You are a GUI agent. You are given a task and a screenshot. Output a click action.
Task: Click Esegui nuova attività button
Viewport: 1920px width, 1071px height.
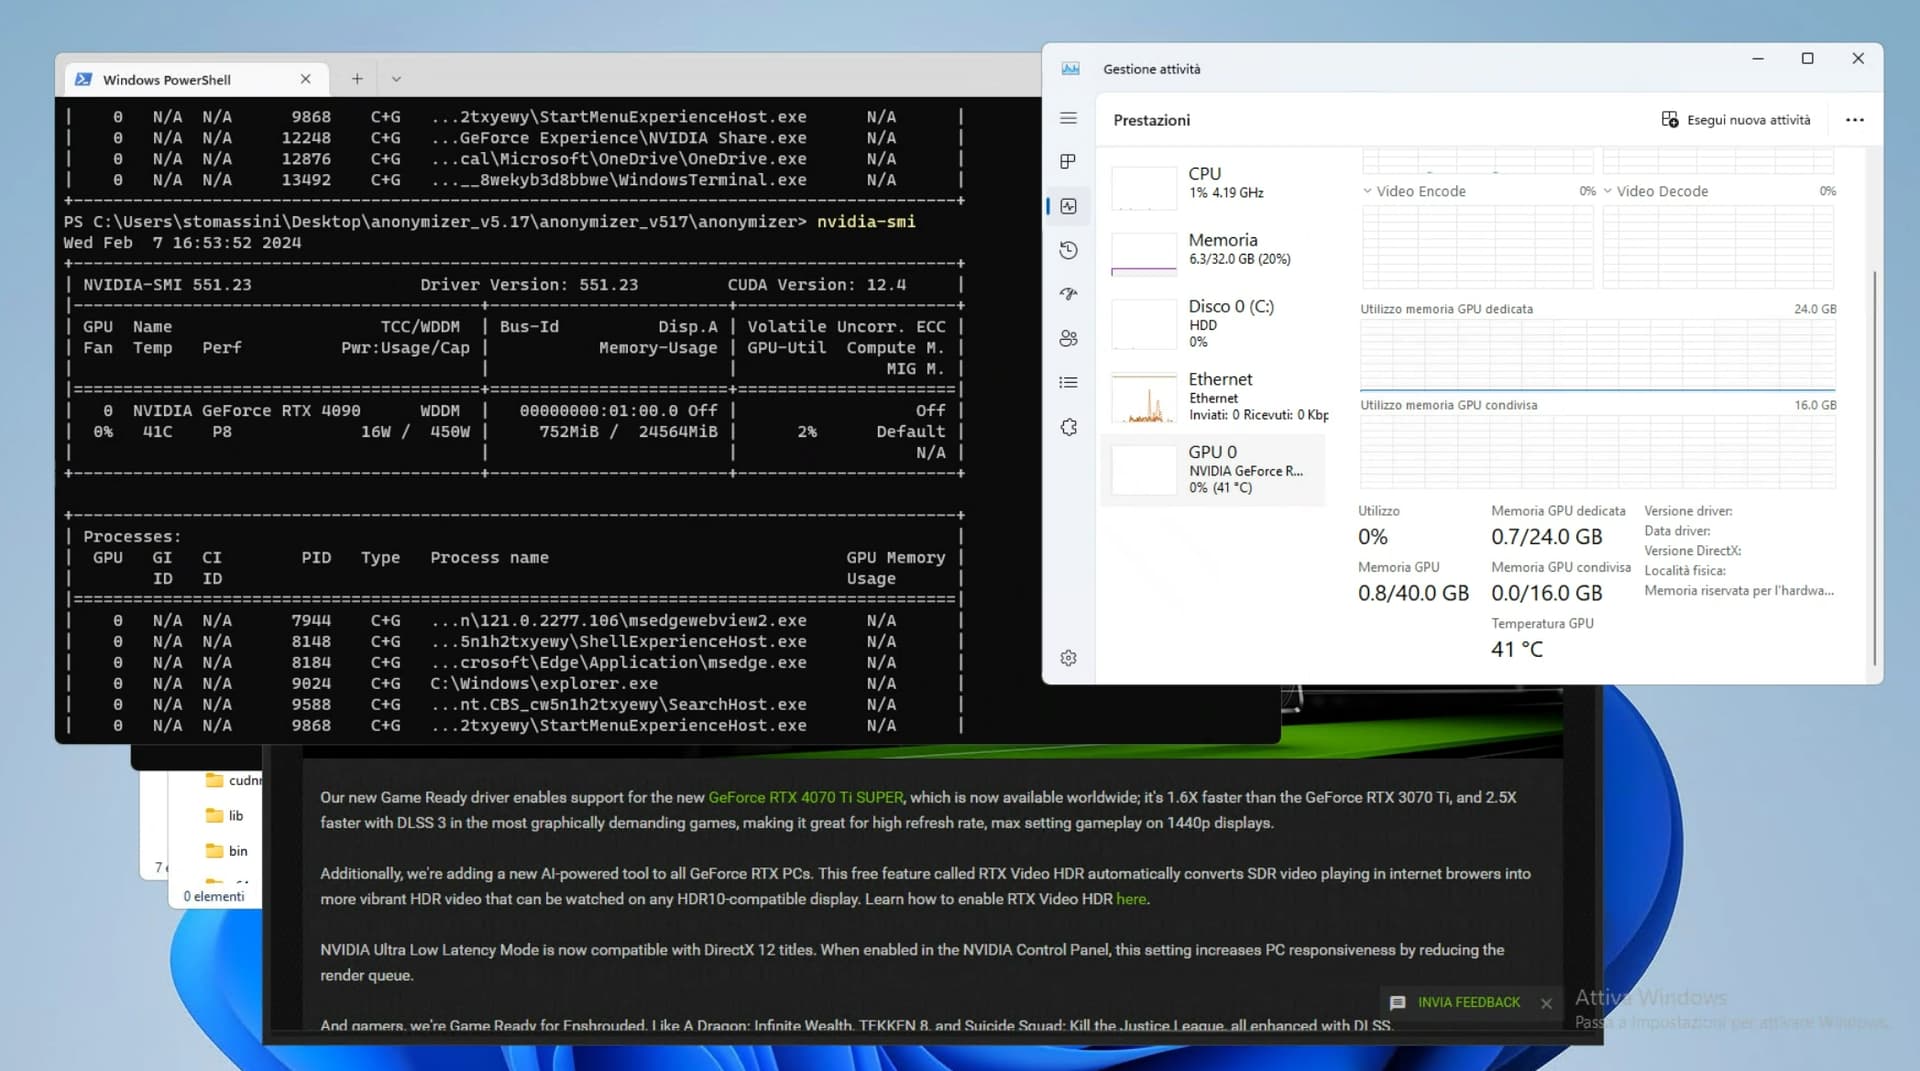tap(1735, 120)
